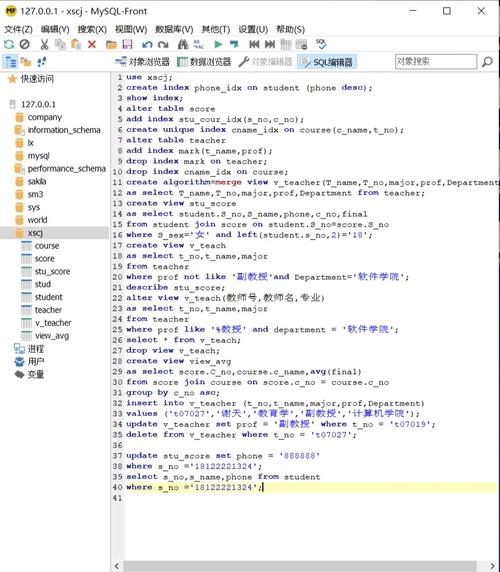The width and height of the screenshot is (500, 572).
Task: Click the Refresh toolbar icon
Action: [9, 45]
